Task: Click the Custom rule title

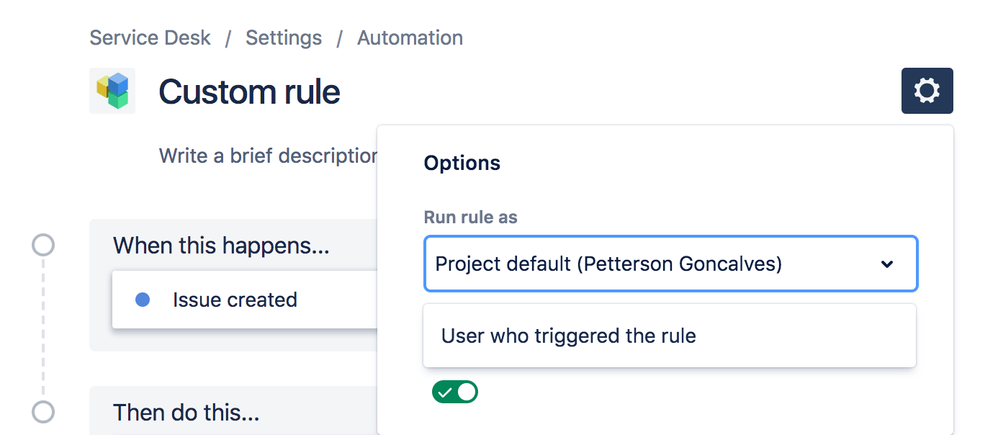Action: click(x=249, y=92)
